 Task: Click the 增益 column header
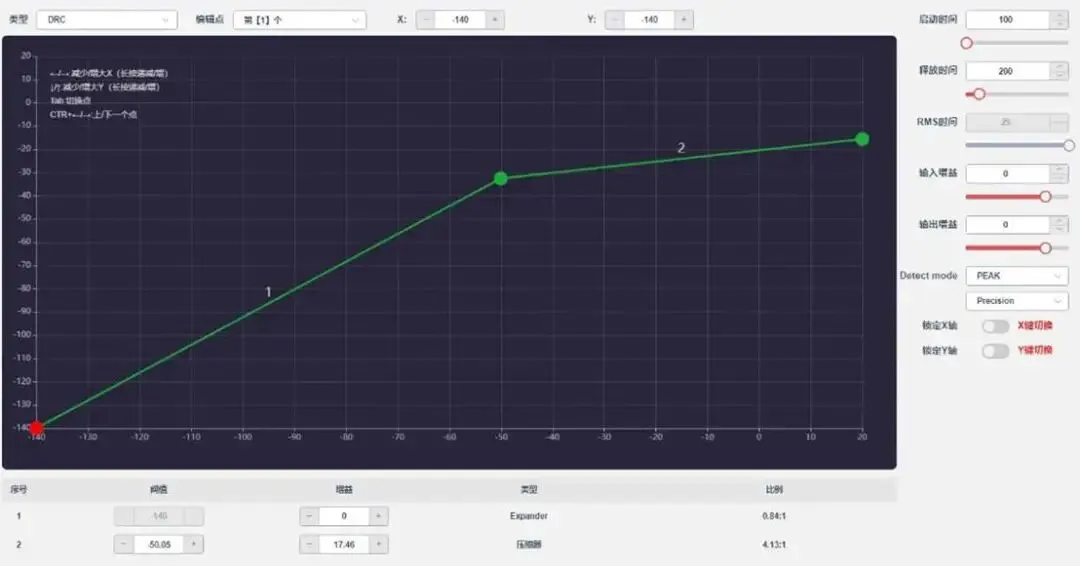click(344, 490)
